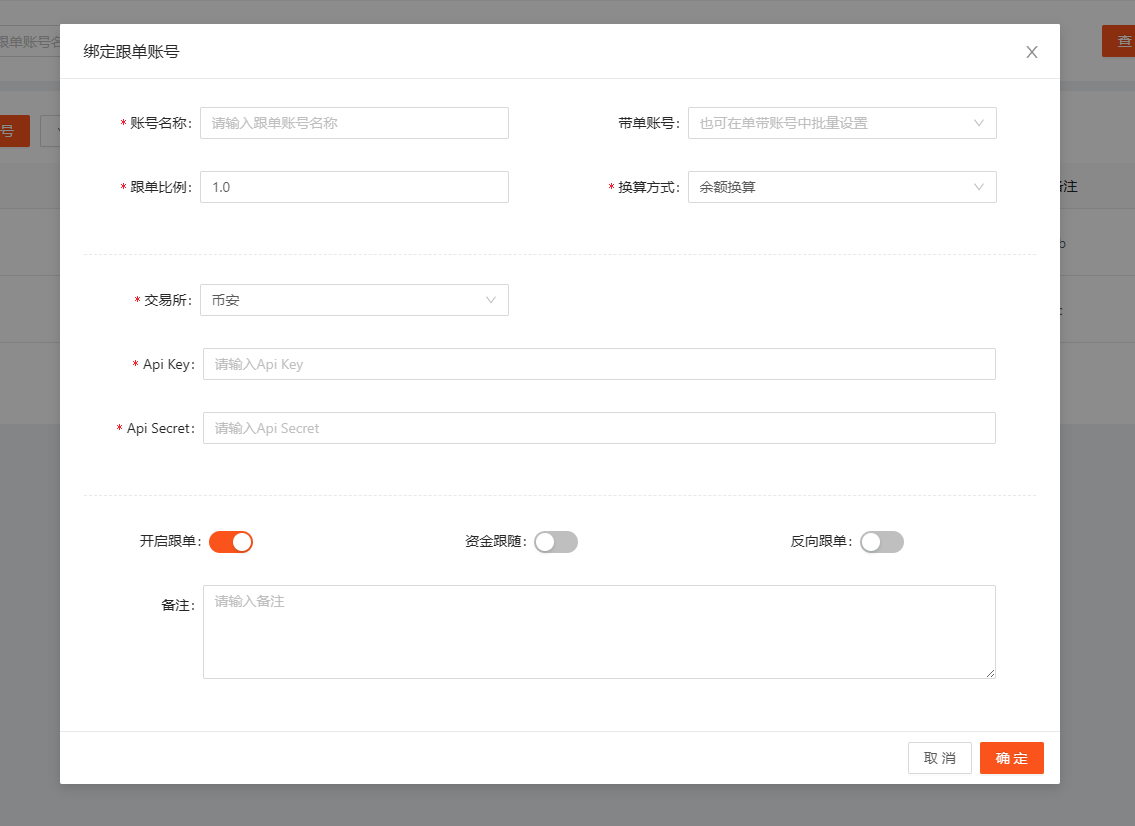Click the dropdown arrow on 交易所 field

tap(491, 300)
